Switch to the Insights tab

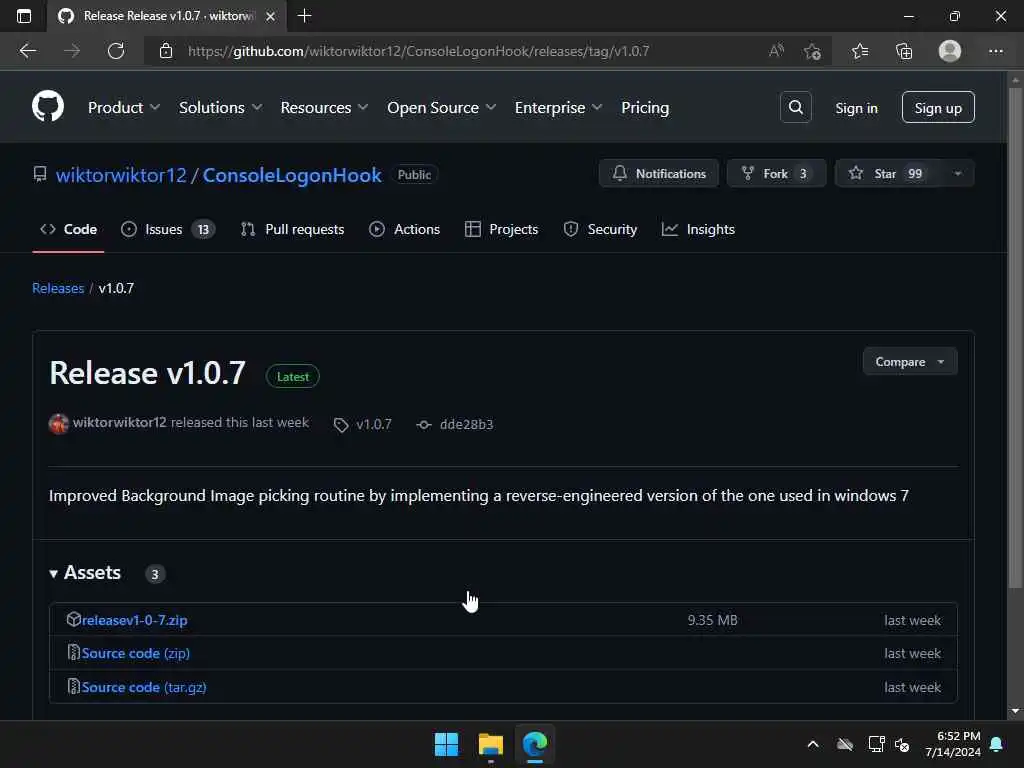click(698, 229)
